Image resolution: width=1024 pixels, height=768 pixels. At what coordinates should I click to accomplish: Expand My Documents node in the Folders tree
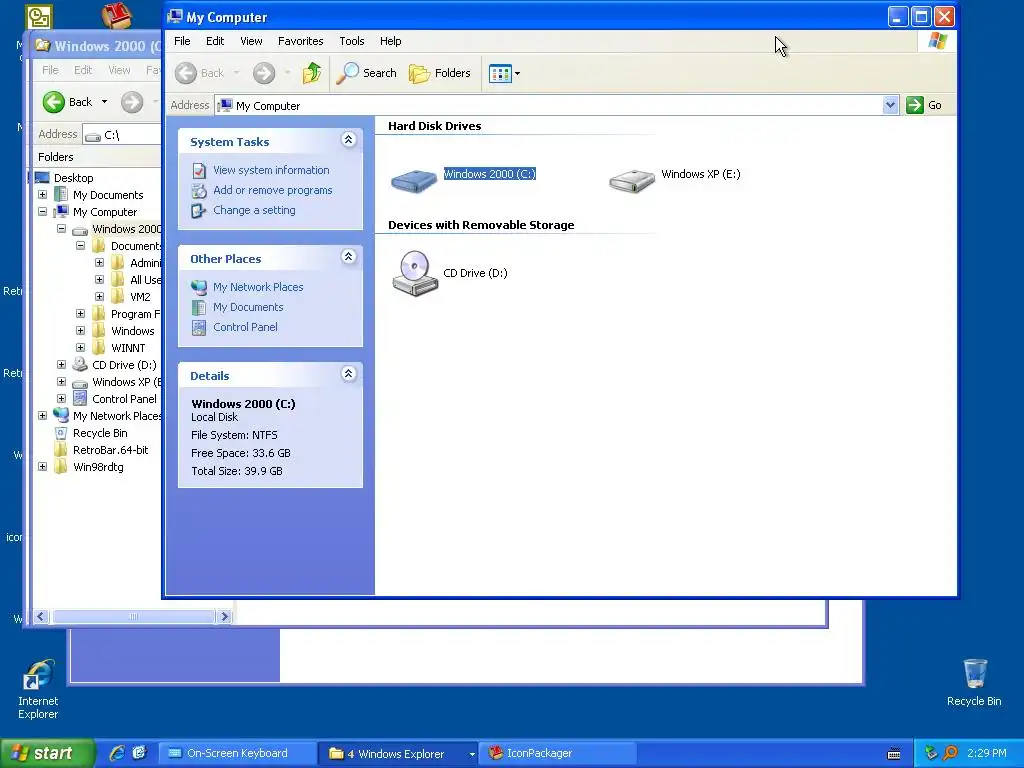pos(42,195)
